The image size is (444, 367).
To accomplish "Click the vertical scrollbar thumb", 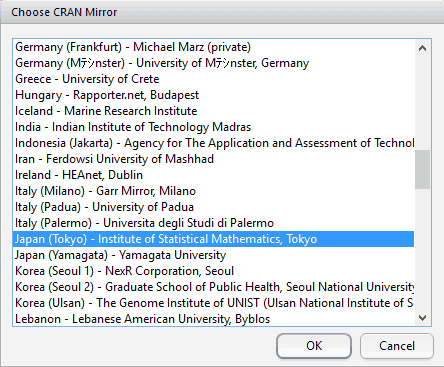I will pyautogui.click(x=422, y=169).
